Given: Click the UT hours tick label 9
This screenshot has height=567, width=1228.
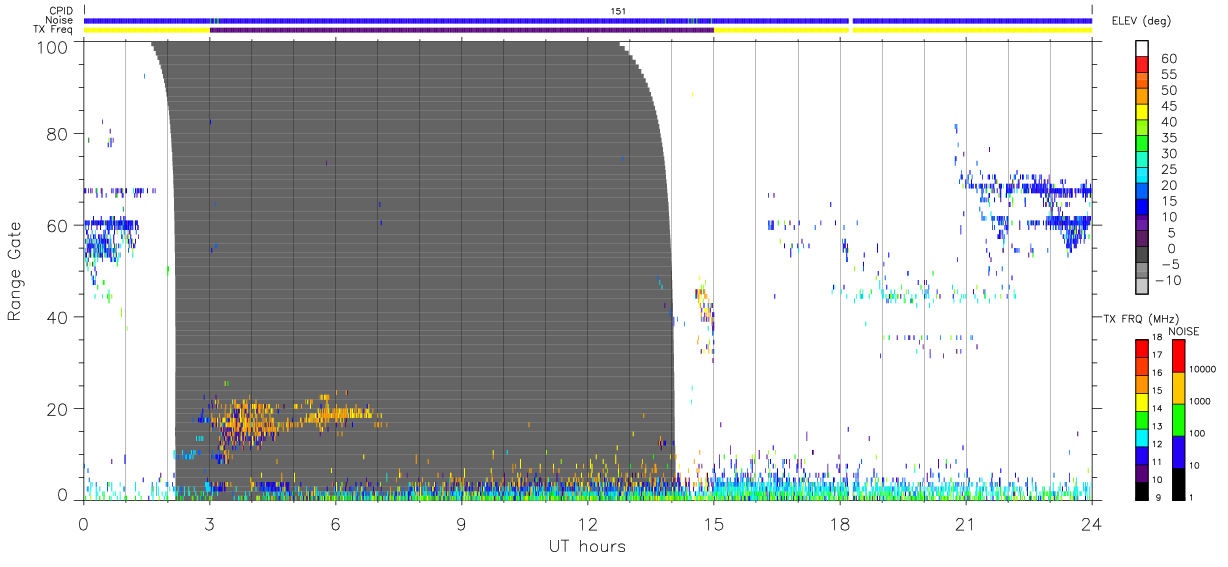Looking at the screenshot, I should click(462, 525).
